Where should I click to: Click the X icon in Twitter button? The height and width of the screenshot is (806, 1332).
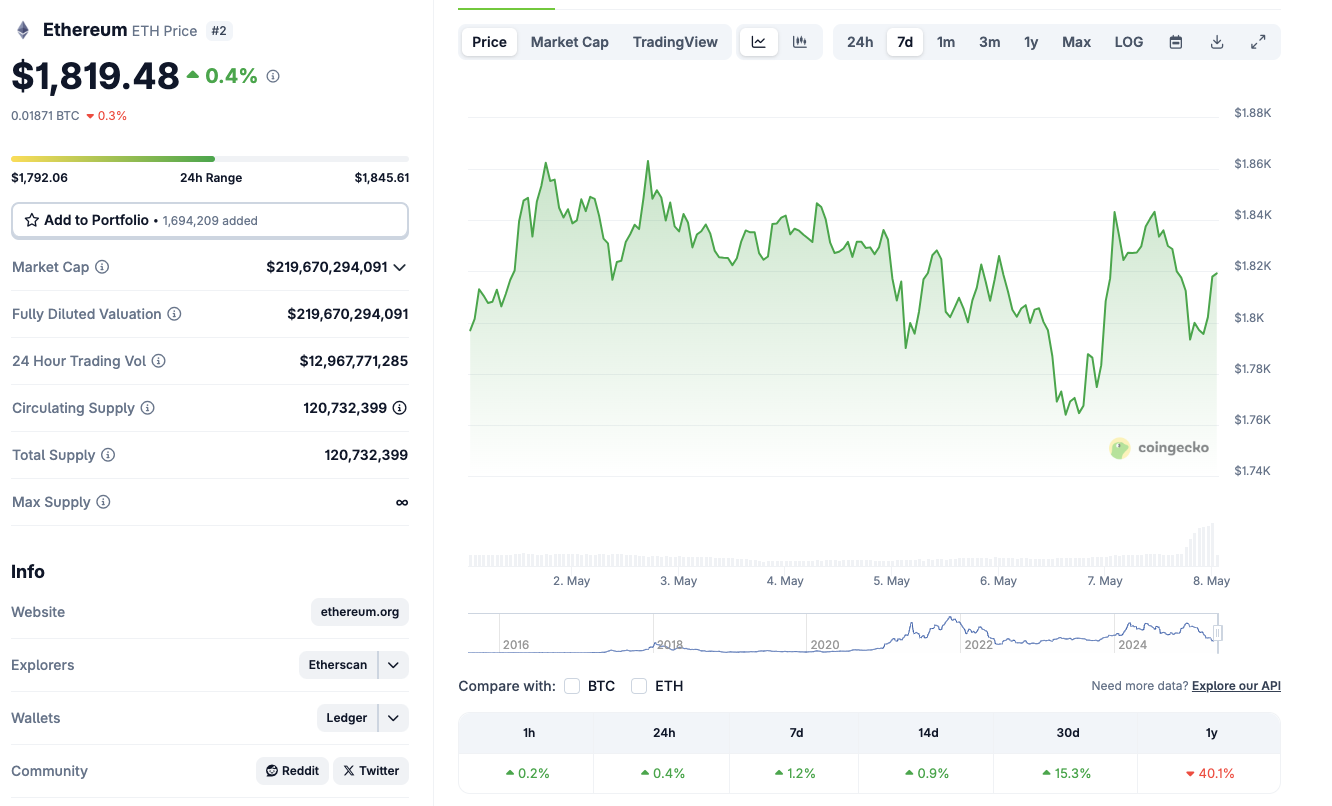[x=349, y=771]
